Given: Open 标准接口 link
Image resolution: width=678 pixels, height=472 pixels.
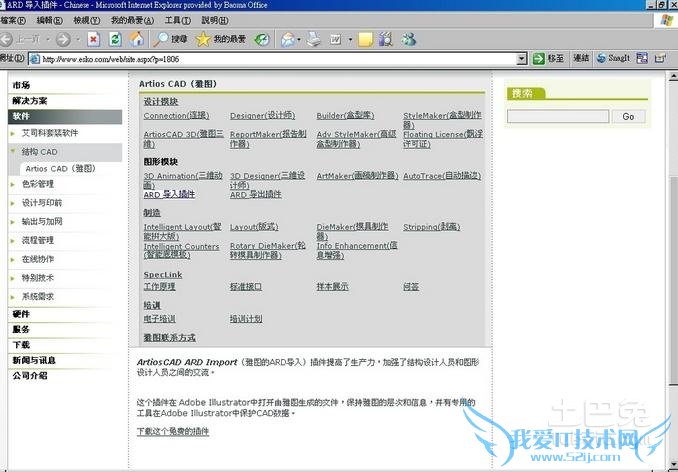Looking at the screenshot, I should (246, 287).
